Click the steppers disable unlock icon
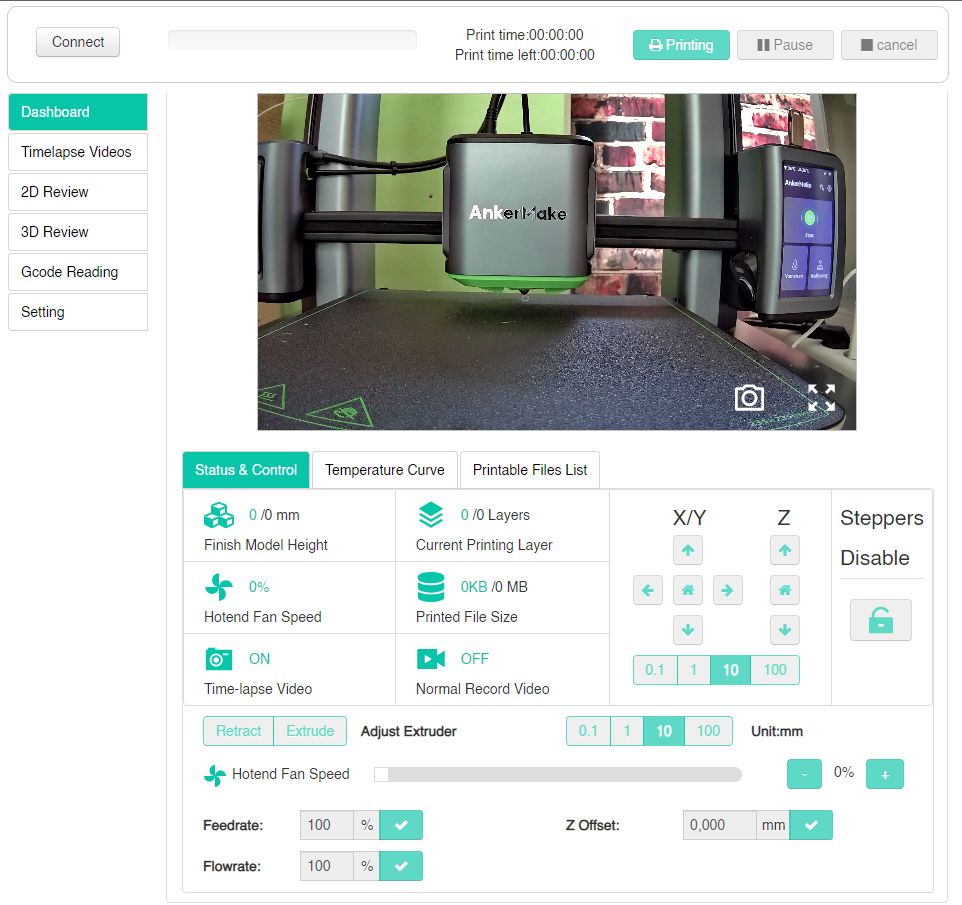 coord(881,620)
